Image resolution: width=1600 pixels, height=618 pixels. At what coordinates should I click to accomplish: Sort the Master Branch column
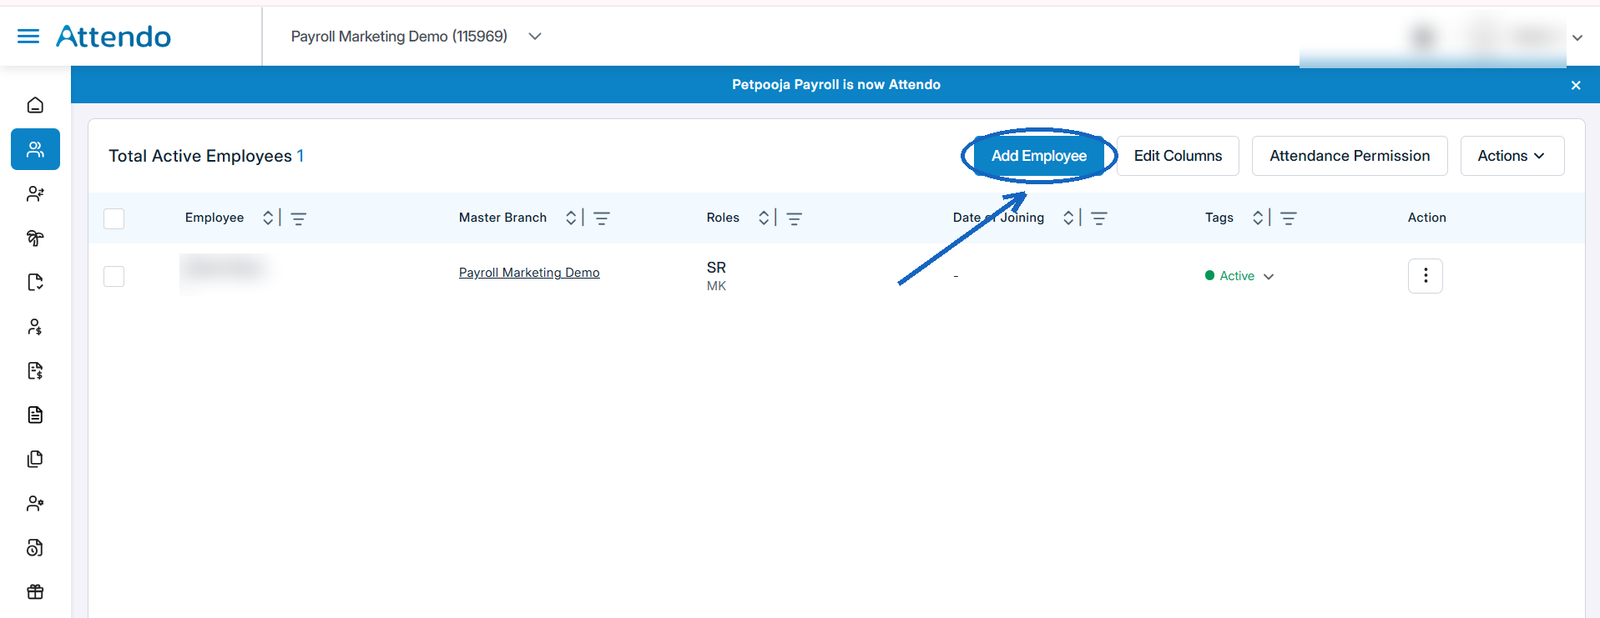click(x=571, y=218)
